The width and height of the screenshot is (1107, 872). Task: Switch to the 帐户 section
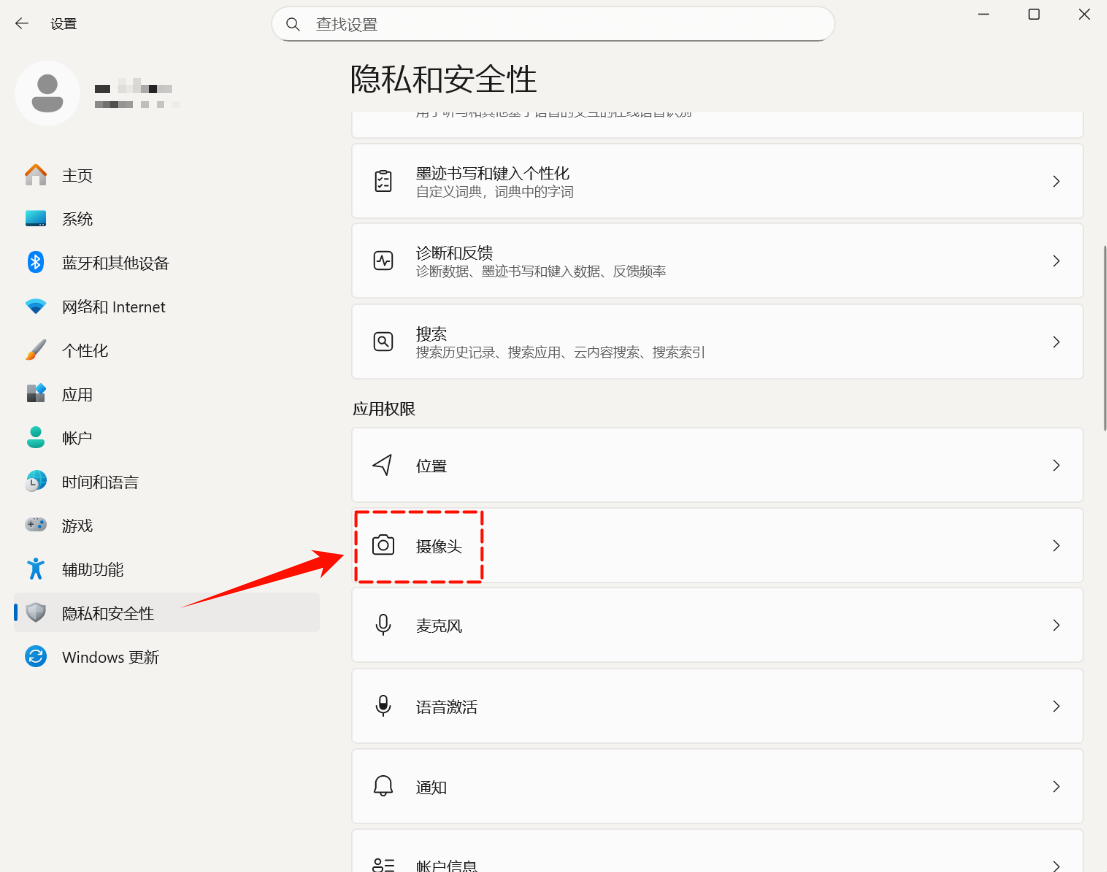tap(33, 437)
